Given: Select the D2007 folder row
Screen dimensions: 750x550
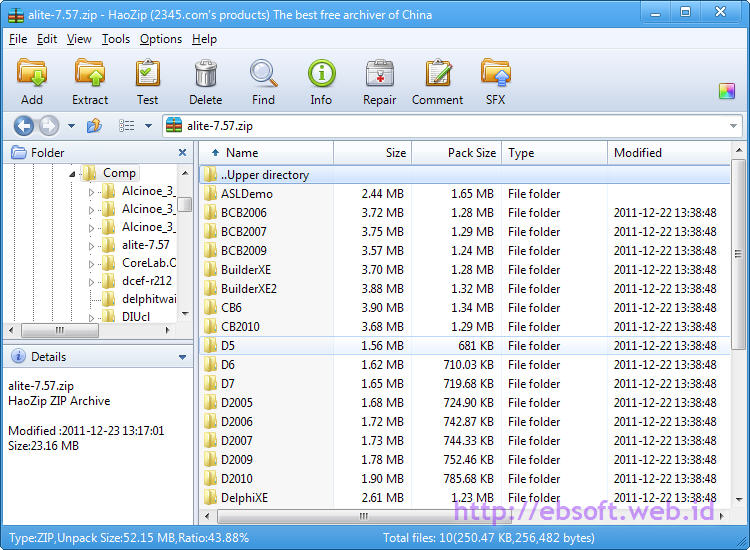Looking at the screenshot, I should 465,440.
